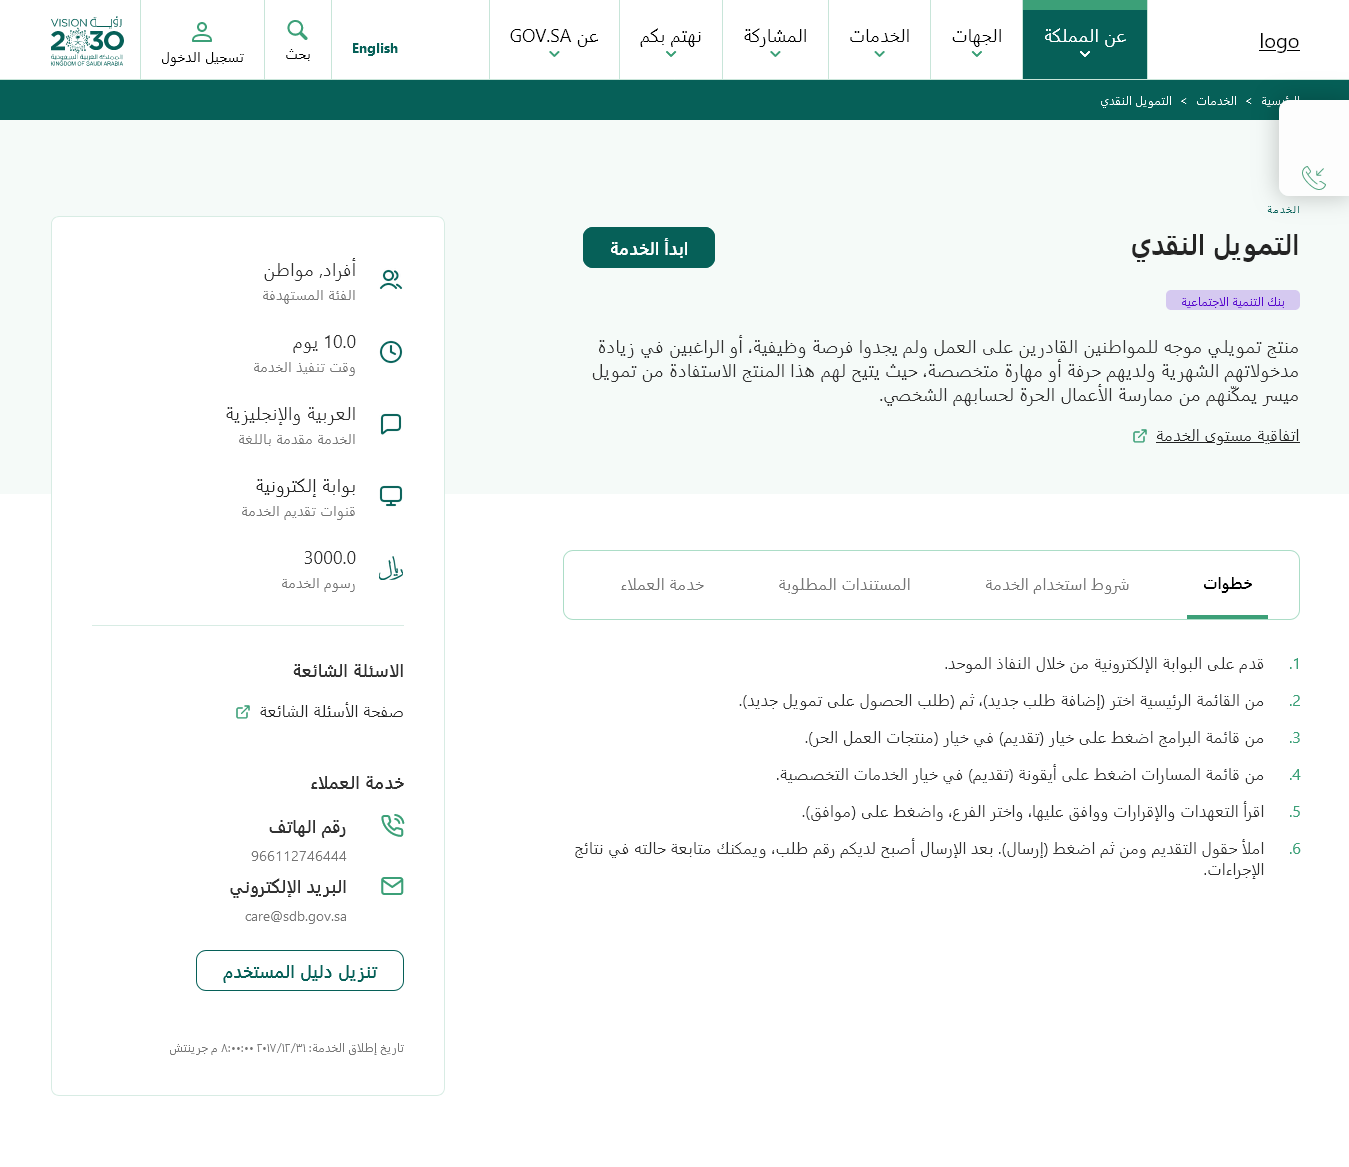Open اتفاقية مستوى الخدمة link
Screen dimensions: 1349x1167
click(x=1227, y=436)
